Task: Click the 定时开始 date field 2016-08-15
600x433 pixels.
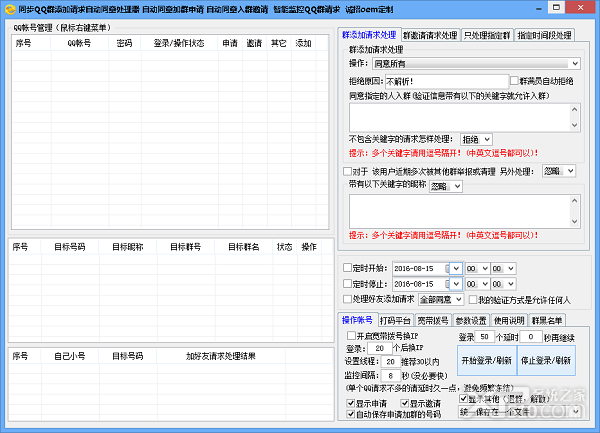Action: [x=420, y=269]
